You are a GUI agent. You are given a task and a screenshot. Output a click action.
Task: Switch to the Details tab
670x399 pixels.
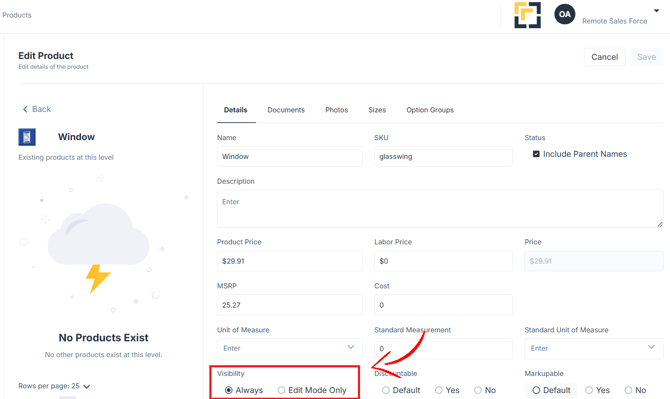235,110
